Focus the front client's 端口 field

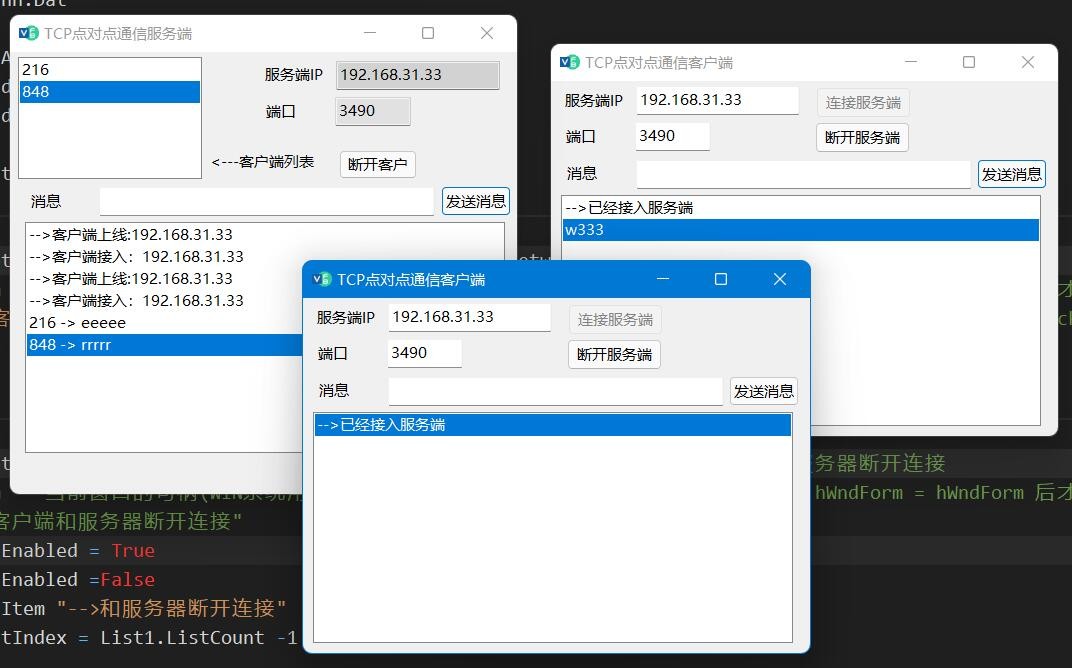(424, 353)
